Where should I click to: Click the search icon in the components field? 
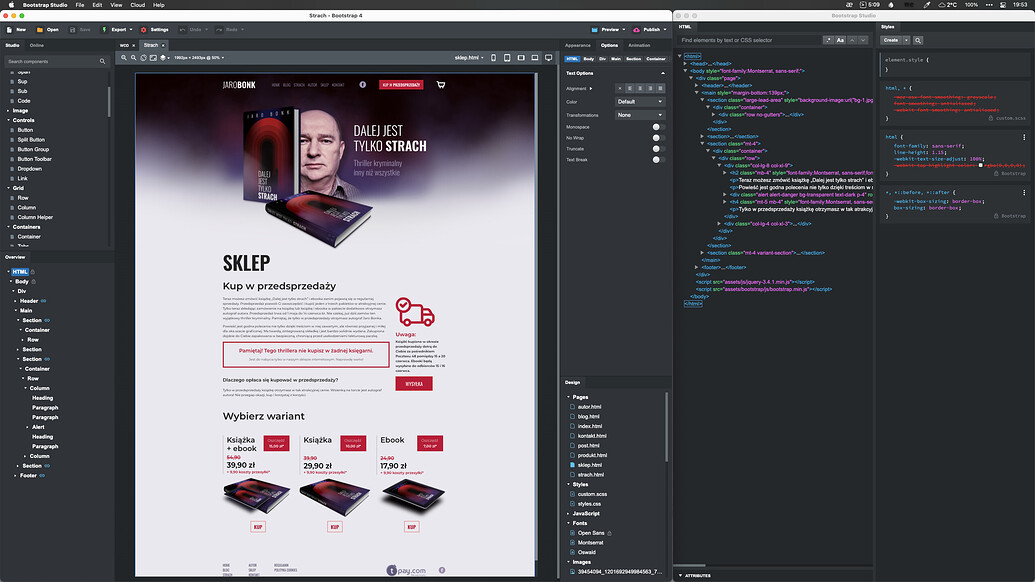102,61
